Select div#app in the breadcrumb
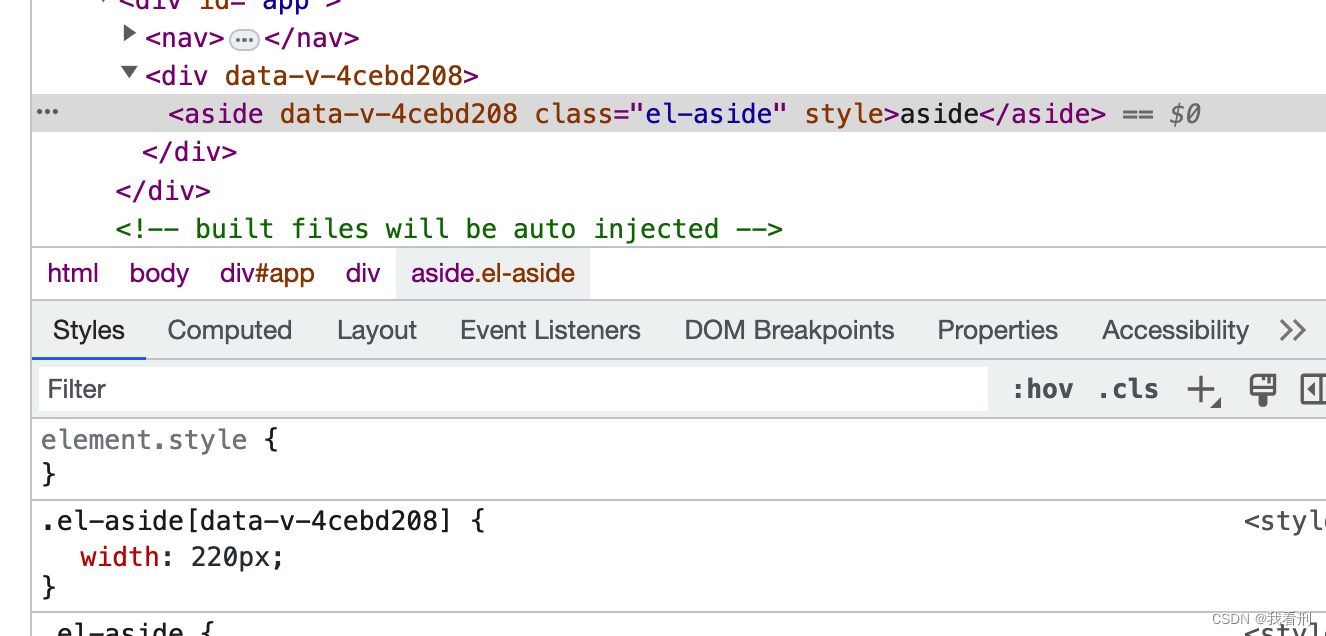 [x=267, y=274]
